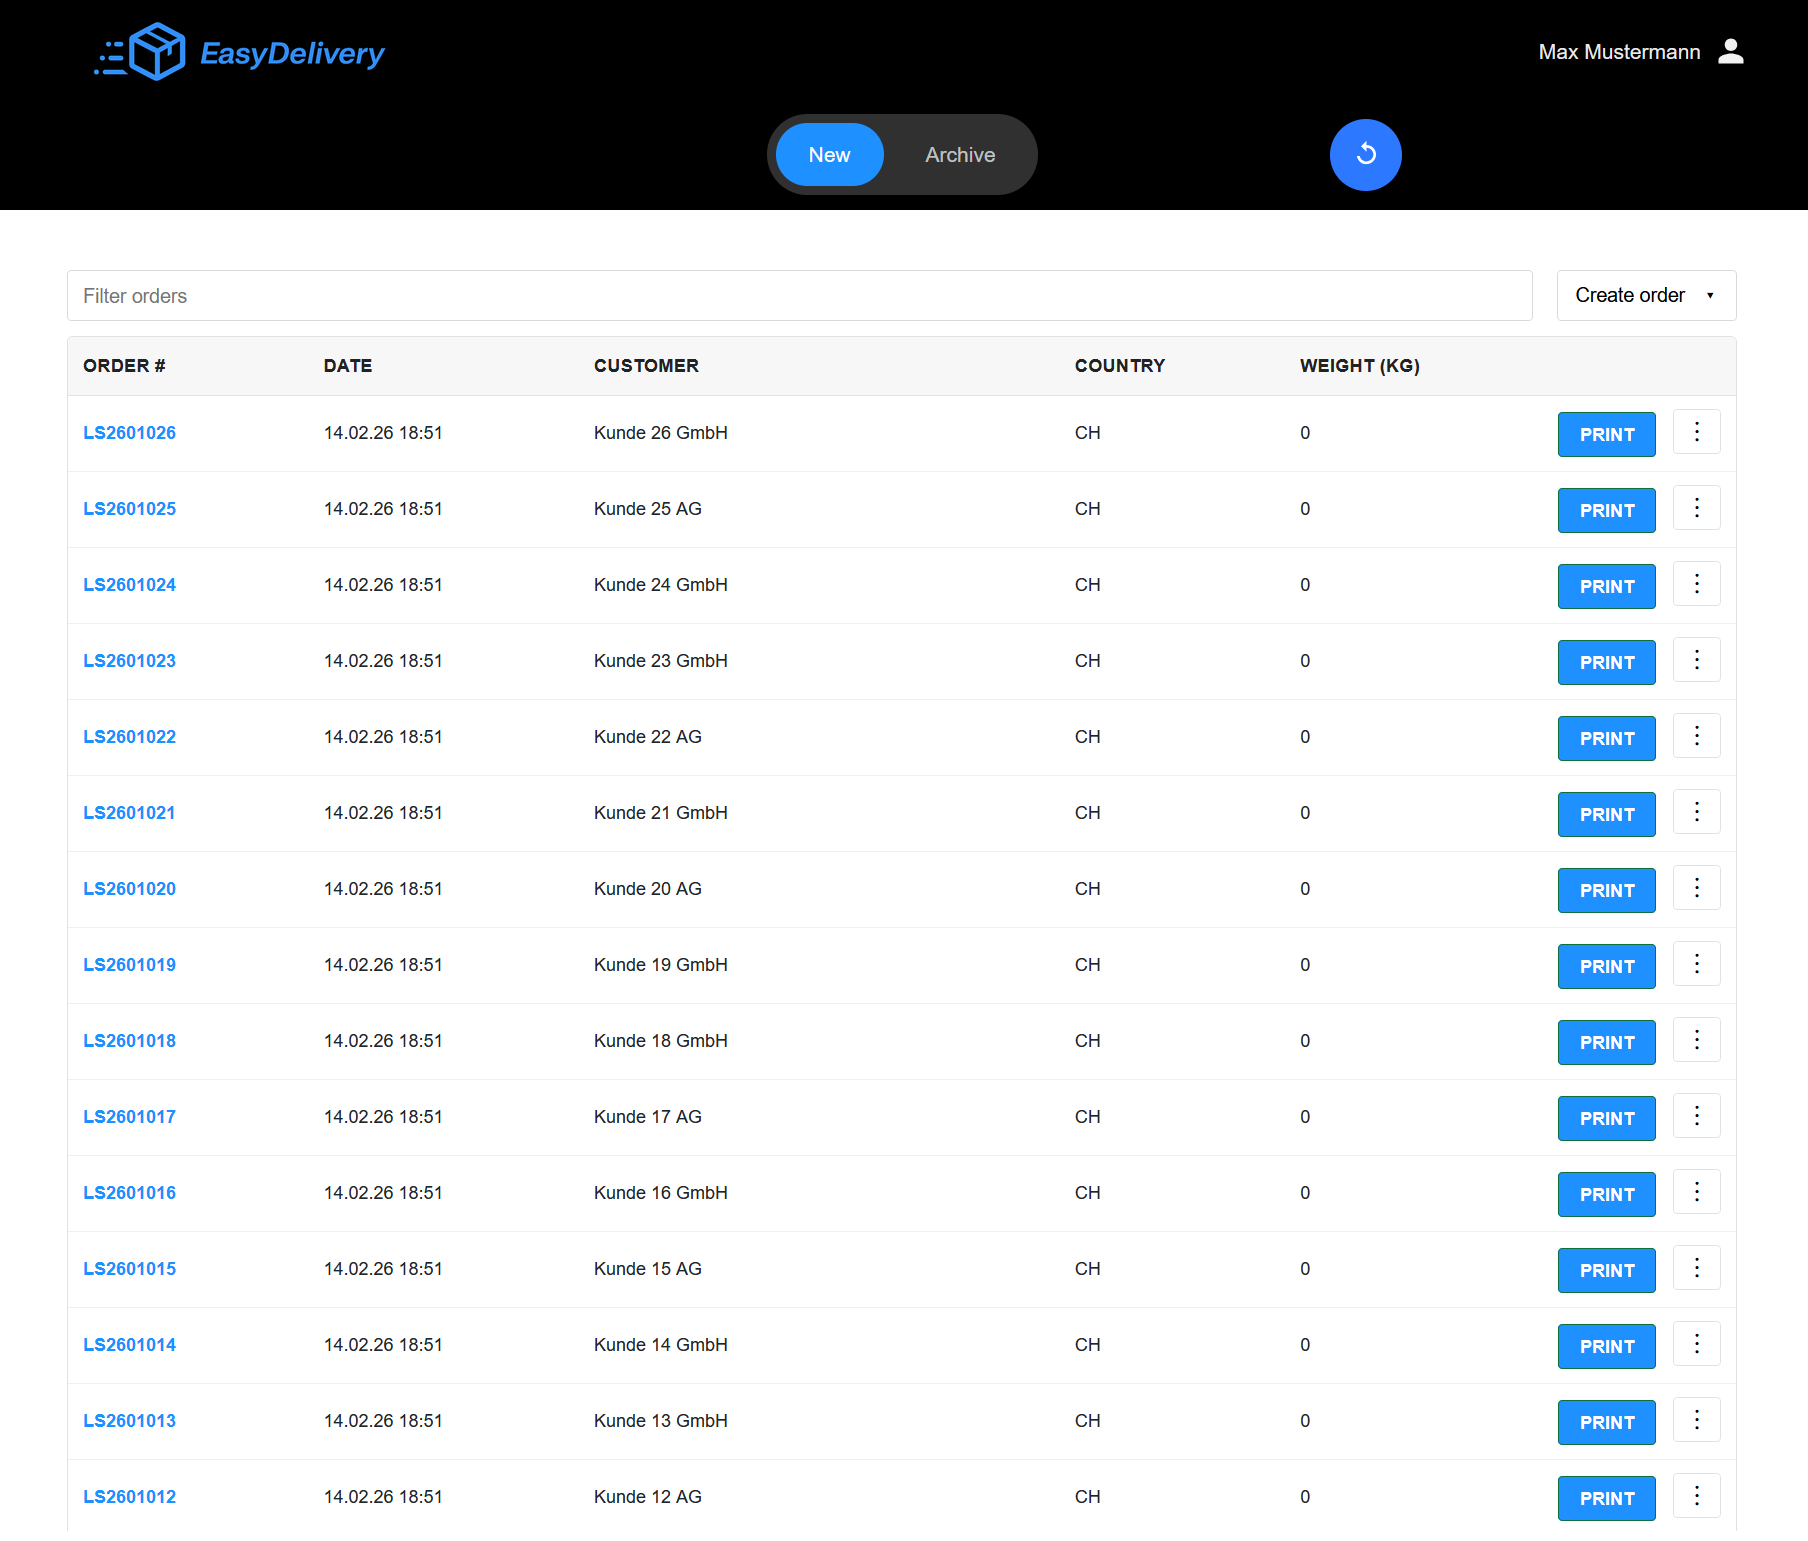Click the refresh orders icon

(x=1365, y=154)
